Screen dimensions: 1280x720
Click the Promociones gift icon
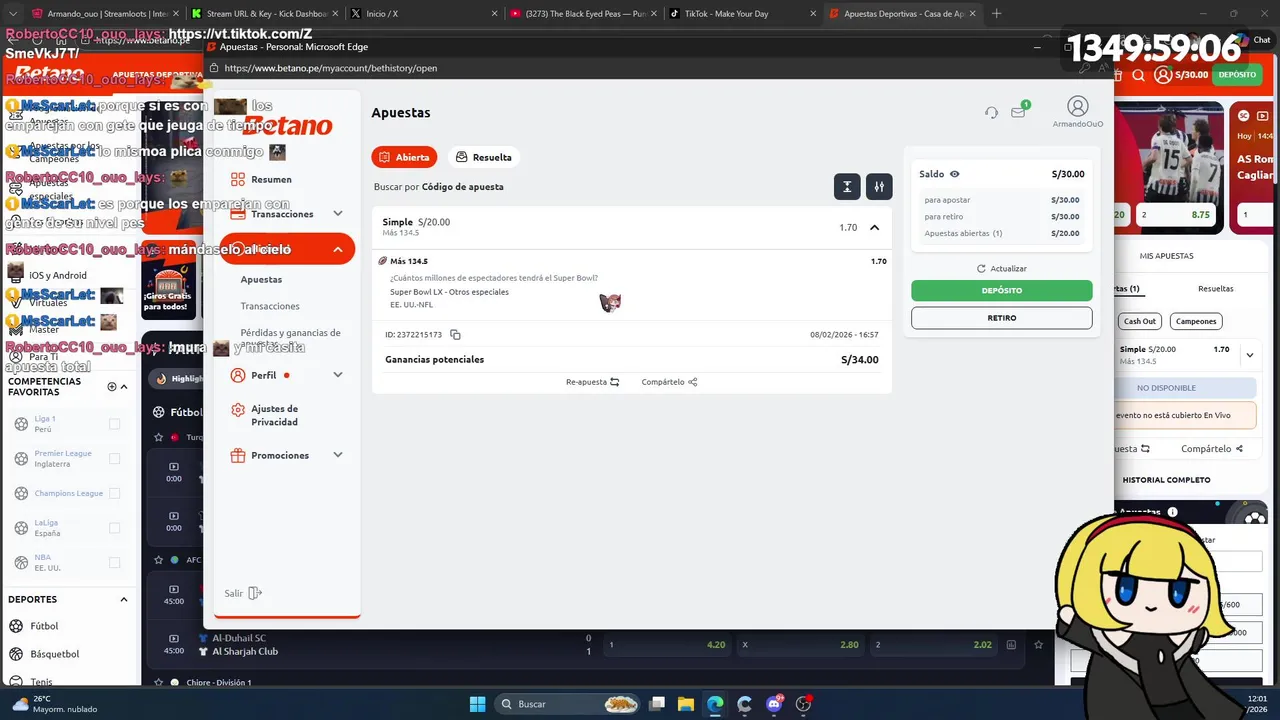(x=238, y=455)
